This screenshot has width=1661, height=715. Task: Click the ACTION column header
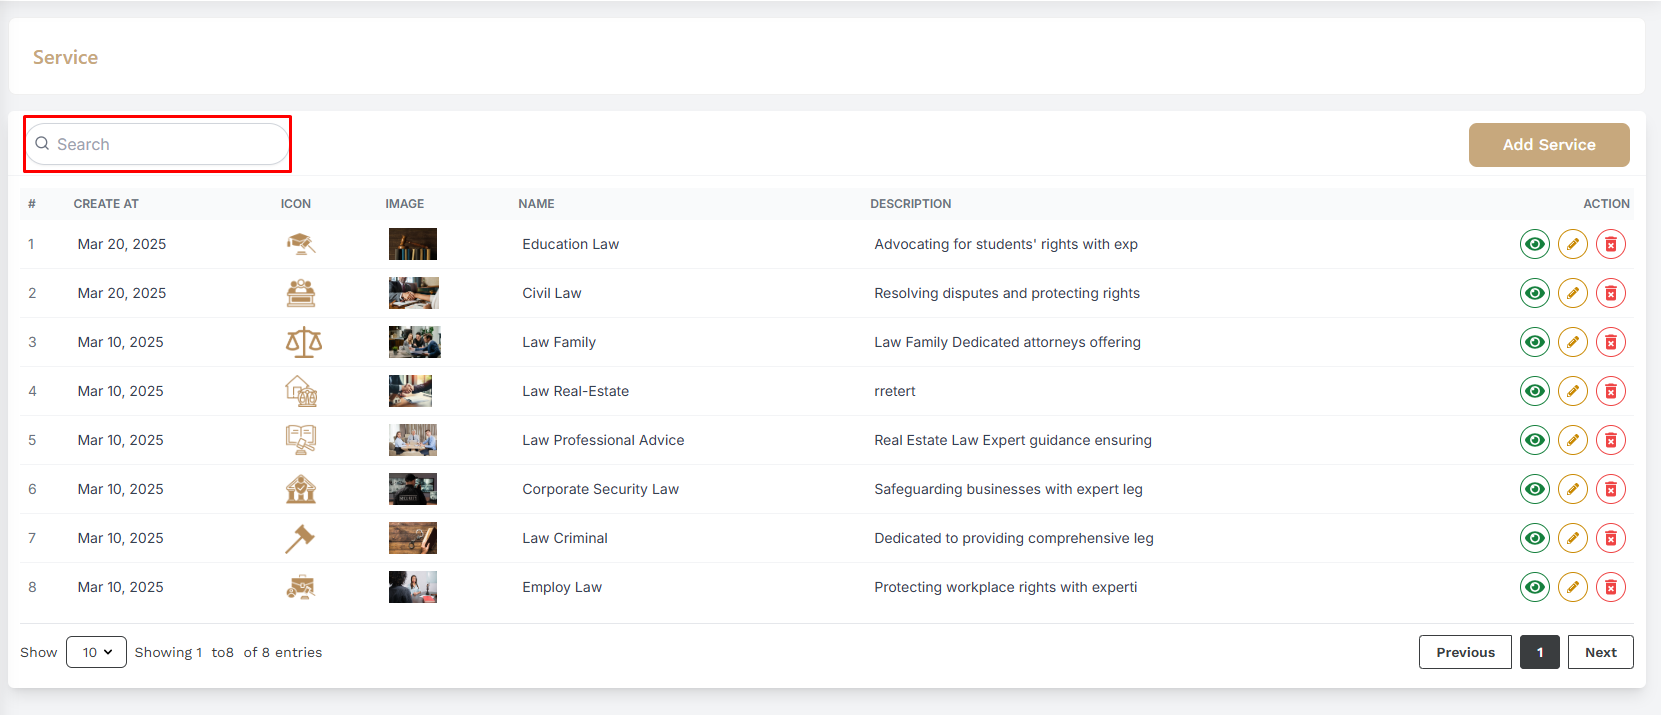pos(1606,204)
